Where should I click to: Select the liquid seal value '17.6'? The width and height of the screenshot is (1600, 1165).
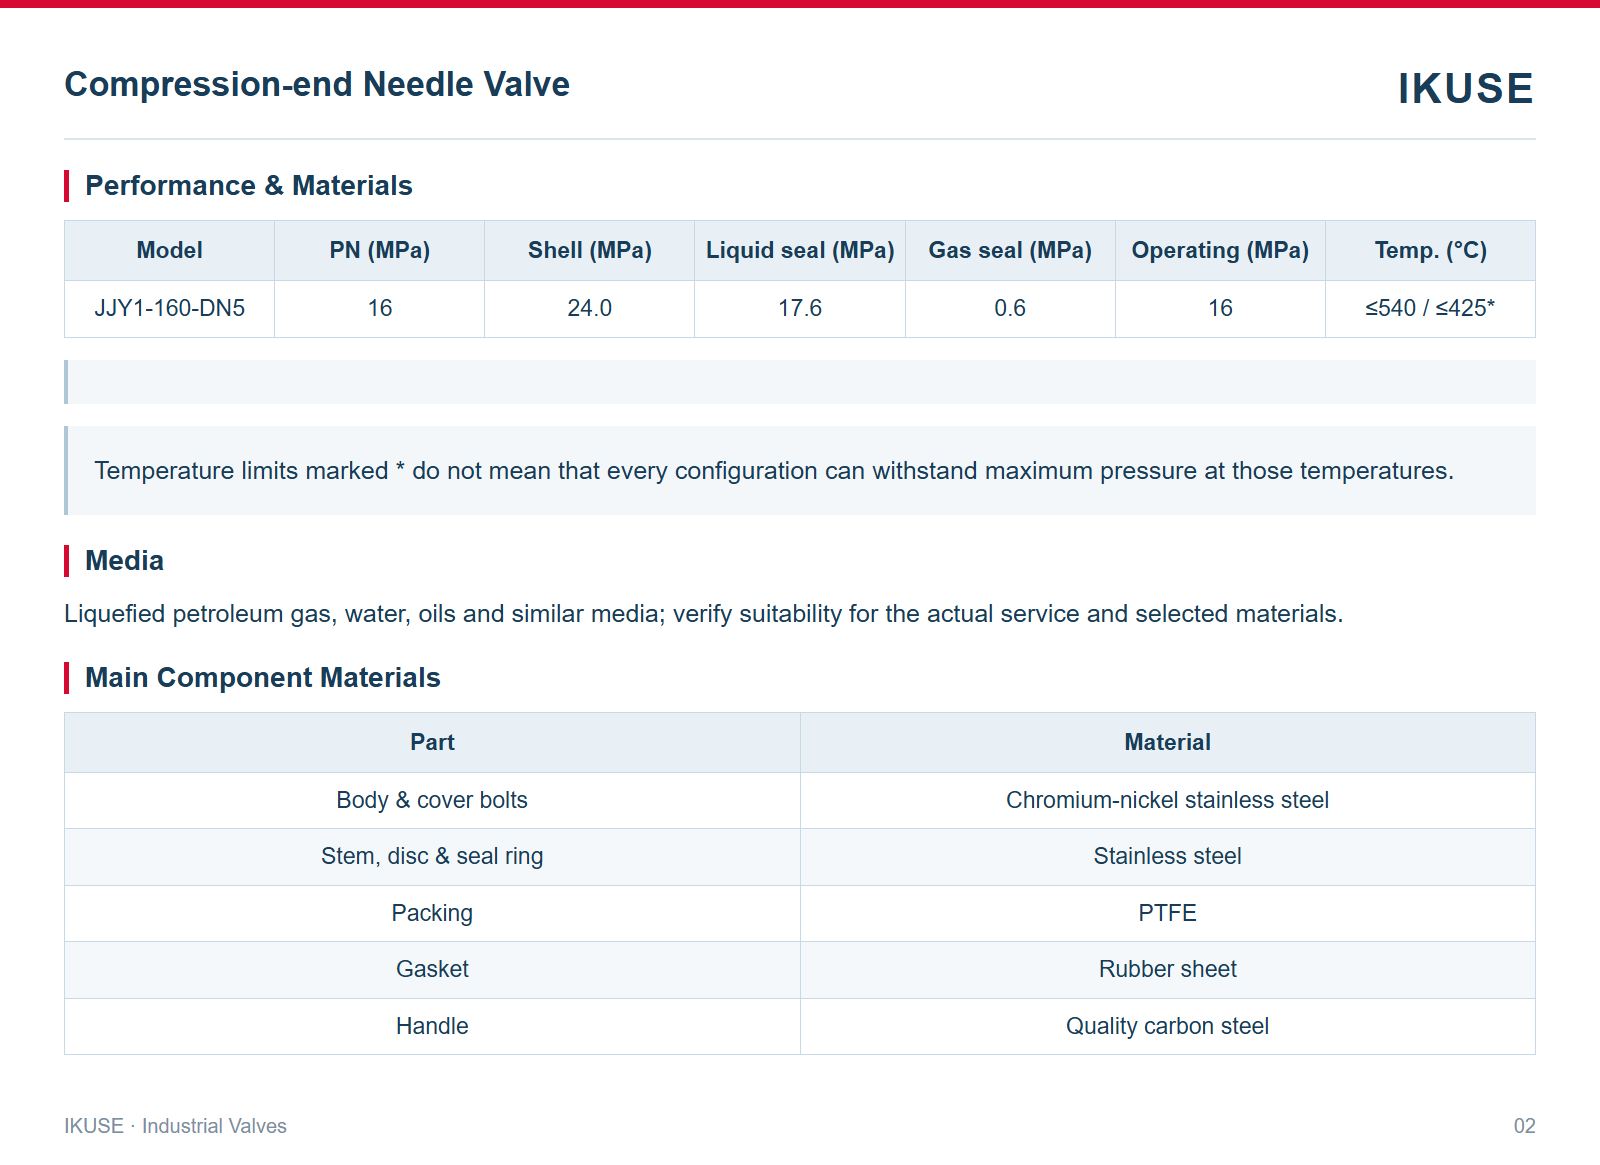tap(800, 308)
